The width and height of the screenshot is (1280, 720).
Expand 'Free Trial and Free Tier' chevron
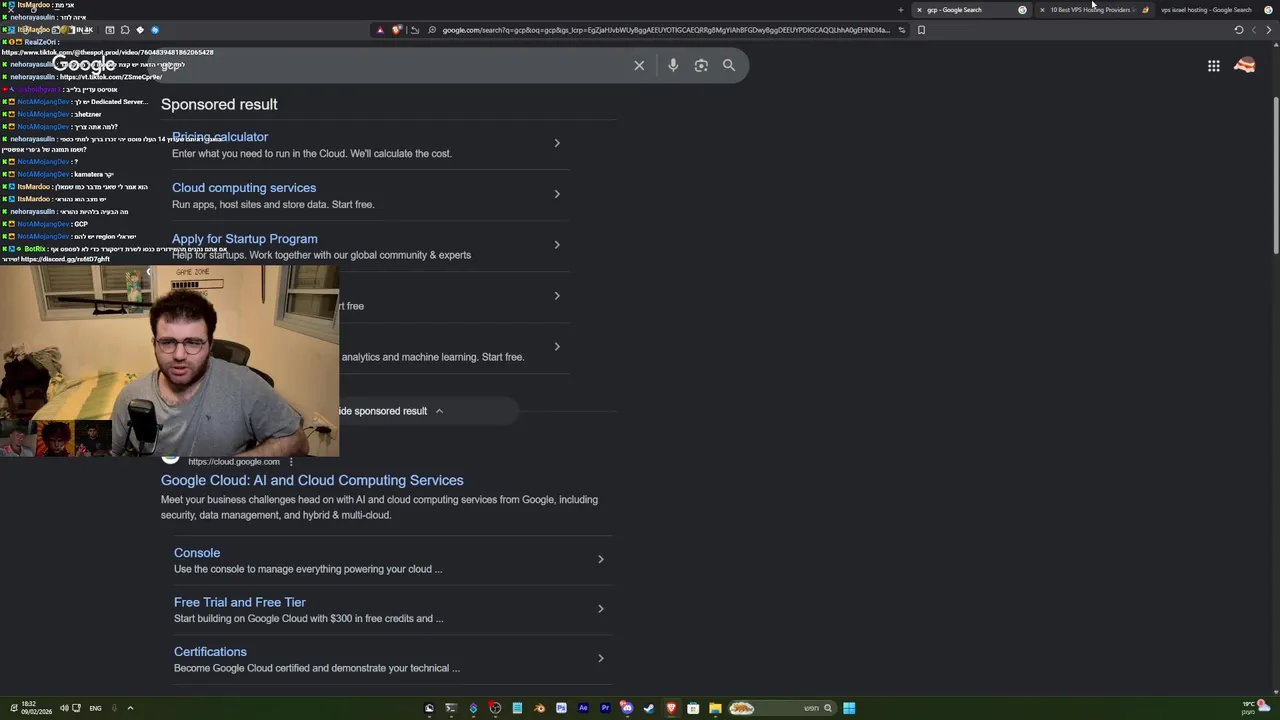coord(600,609)
